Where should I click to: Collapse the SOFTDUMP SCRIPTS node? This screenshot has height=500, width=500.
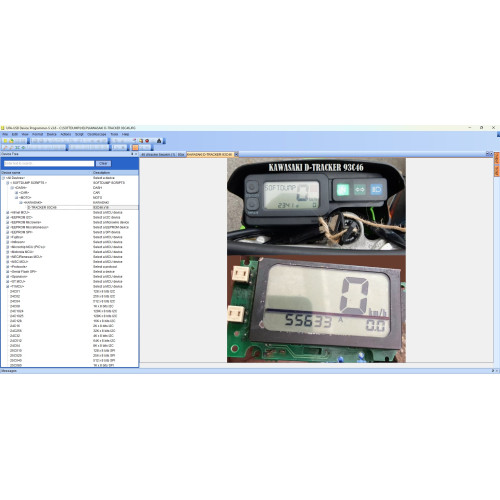pos(8,183)
